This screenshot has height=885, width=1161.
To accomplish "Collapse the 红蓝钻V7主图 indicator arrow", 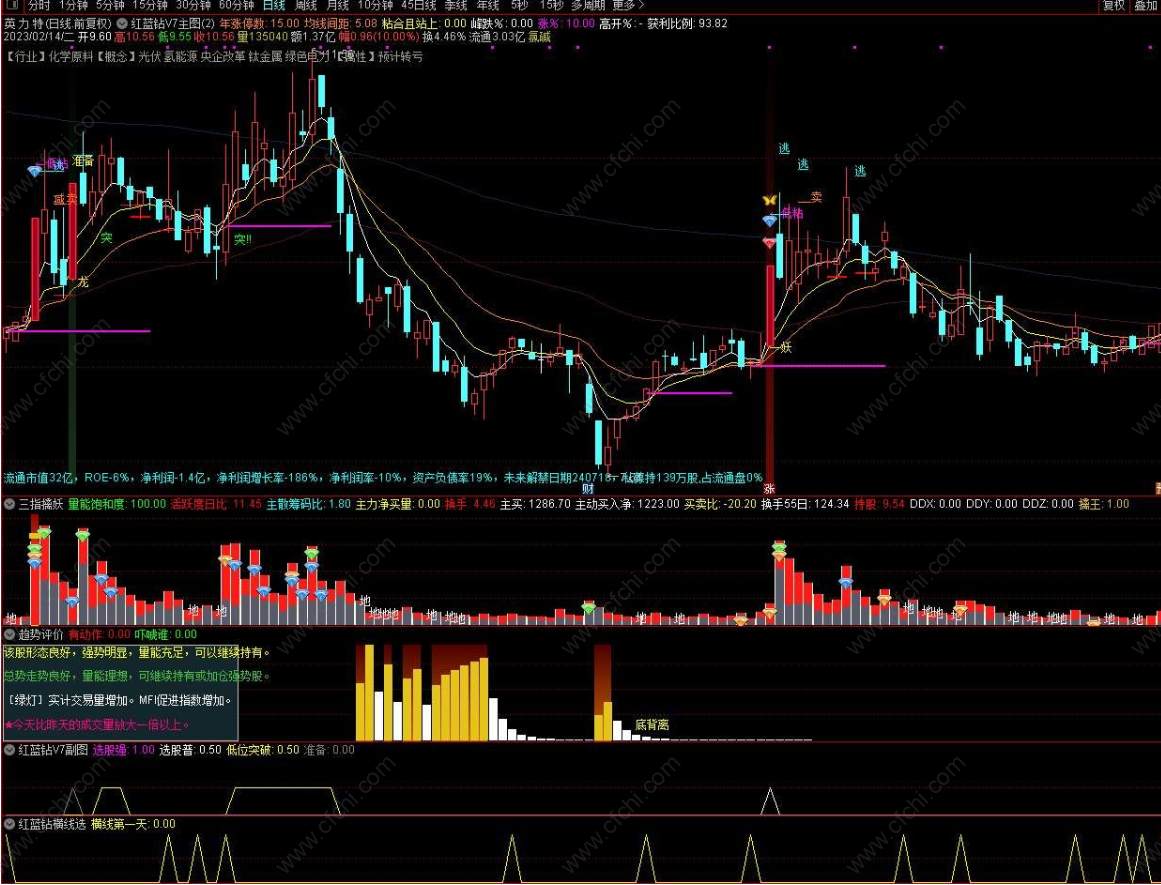I will 122,23.
